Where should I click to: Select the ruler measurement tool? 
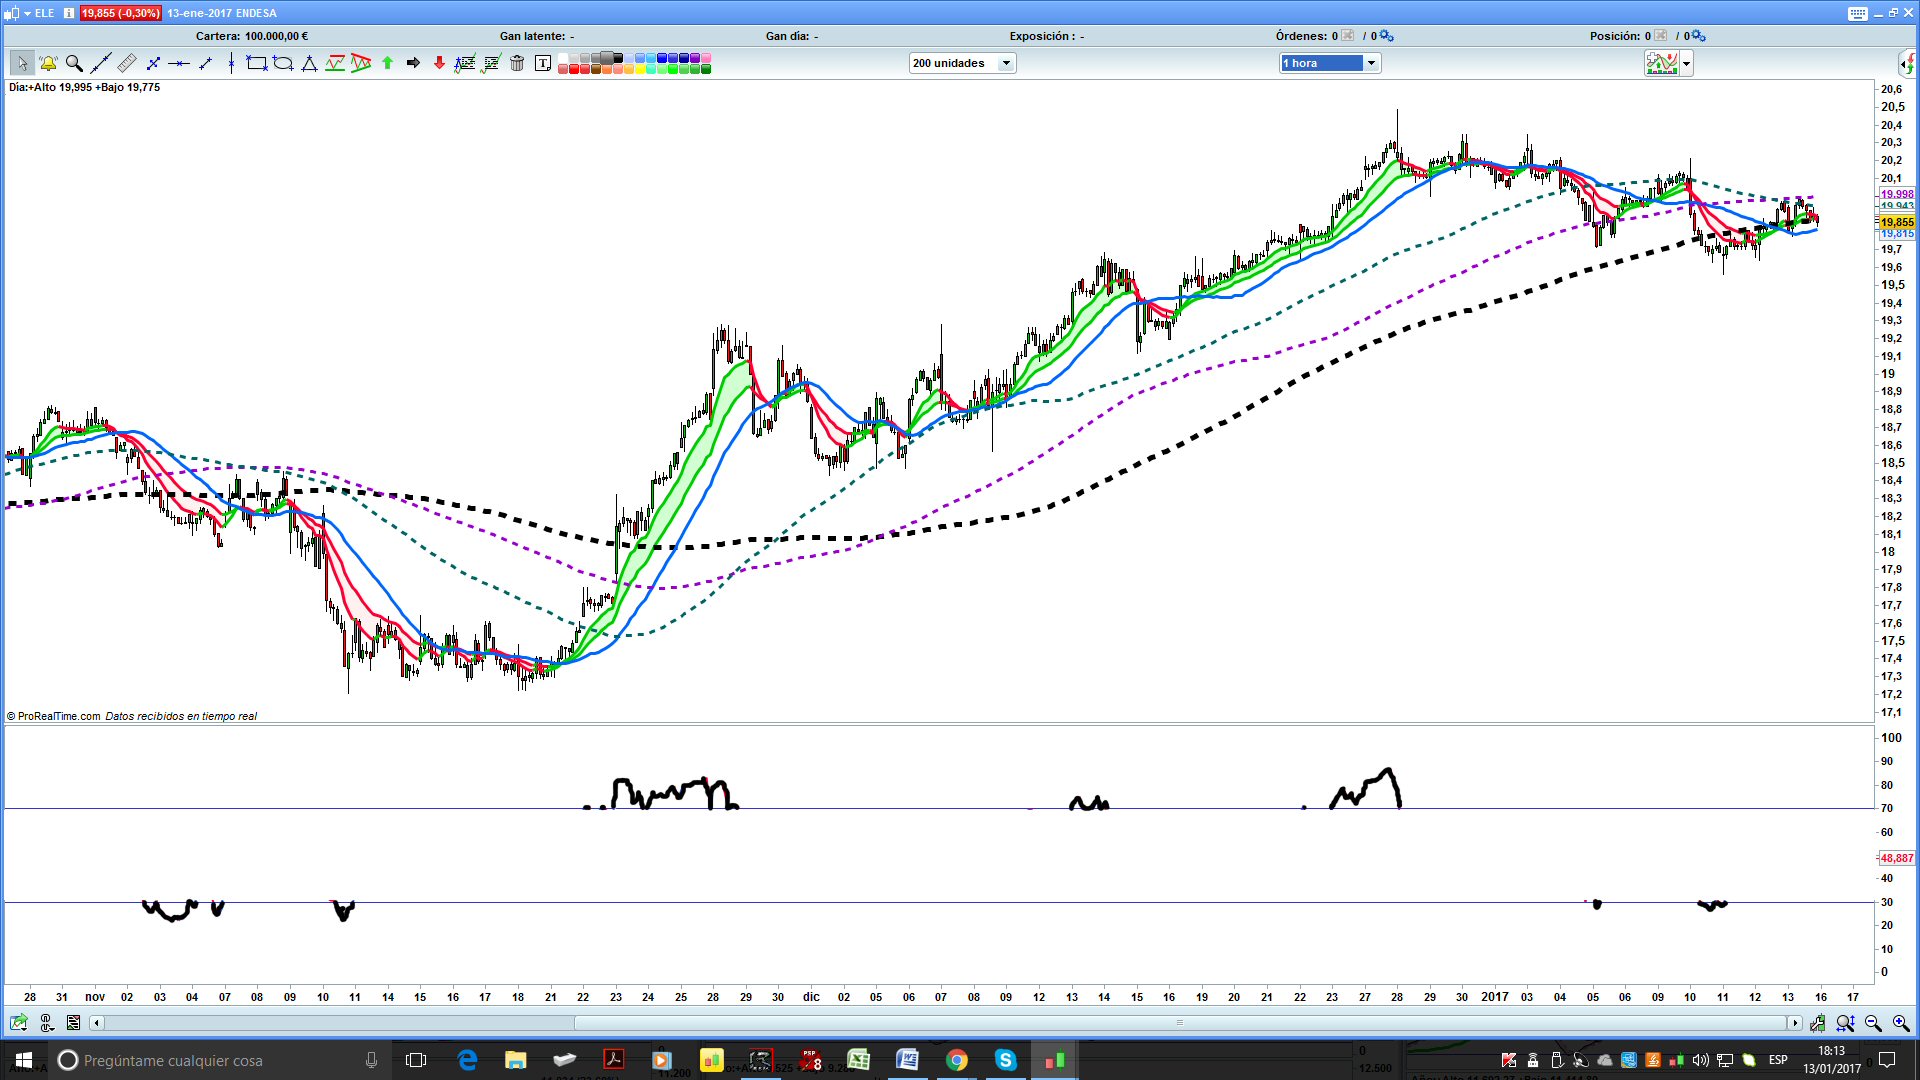click(127, 63)
